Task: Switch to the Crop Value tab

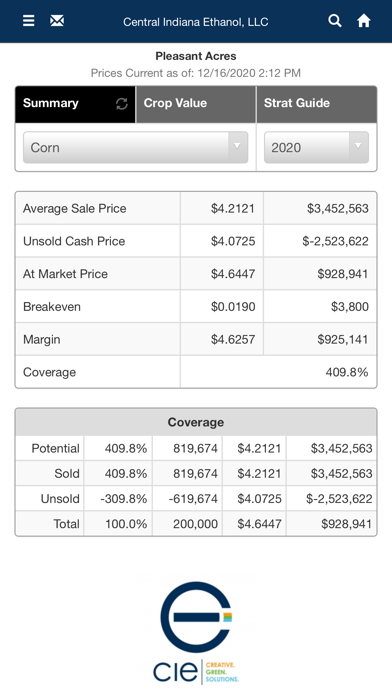Action: click(196, 104)
